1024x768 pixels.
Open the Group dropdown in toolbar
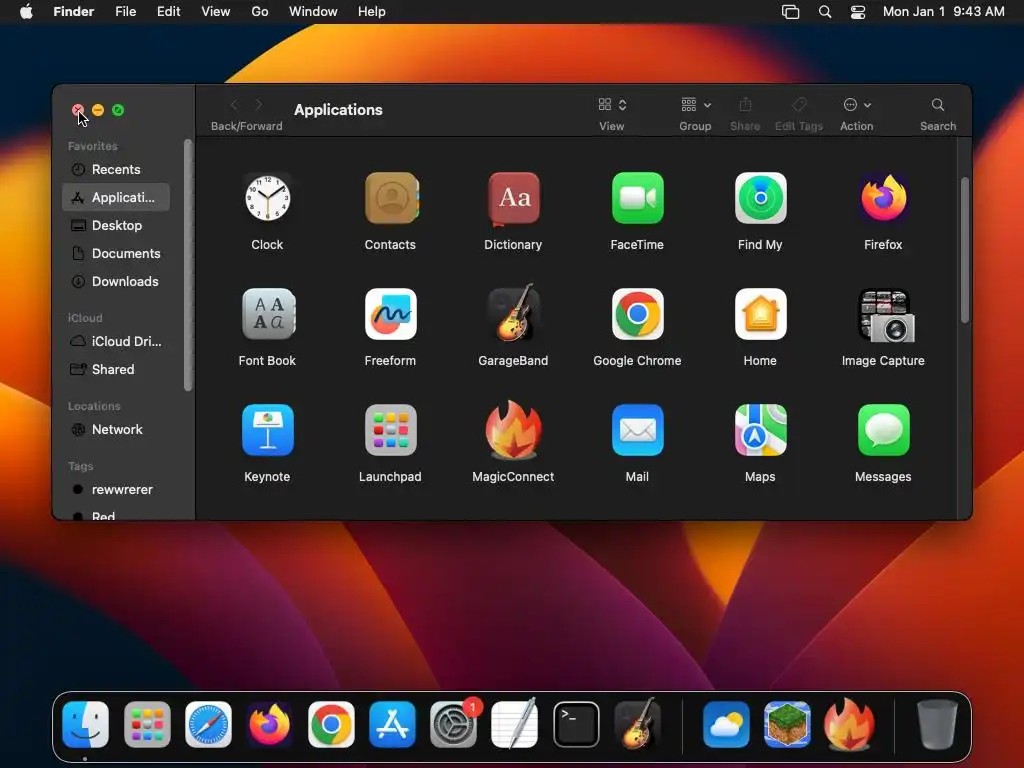point(696,104)
